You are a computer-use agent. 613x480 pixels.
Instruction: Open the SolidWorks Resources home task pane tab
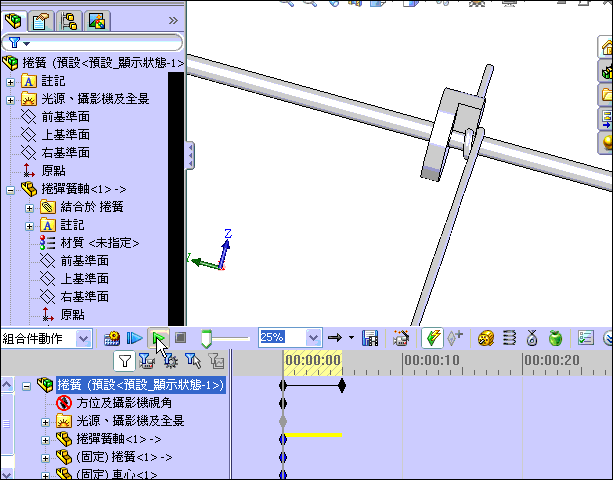(x=606, y=47)
